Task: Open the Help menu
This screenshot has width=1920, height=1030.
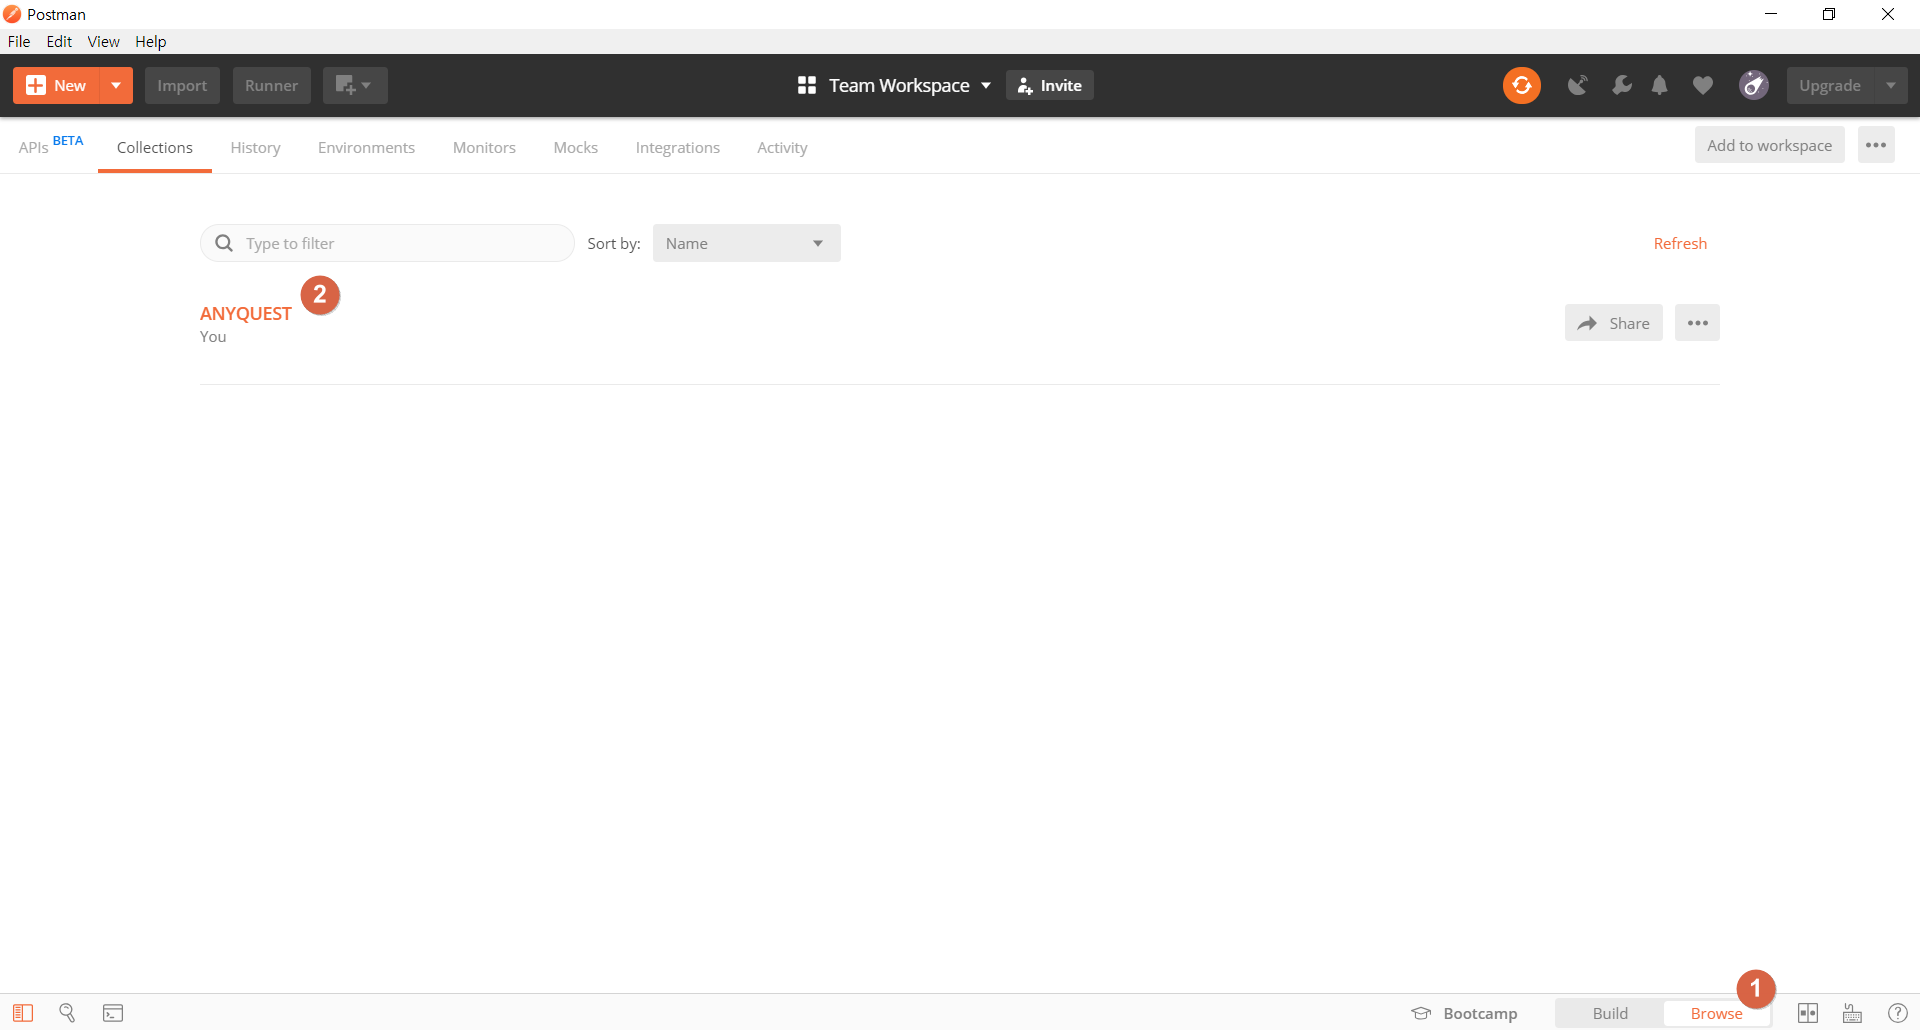Action: [151, 41]
